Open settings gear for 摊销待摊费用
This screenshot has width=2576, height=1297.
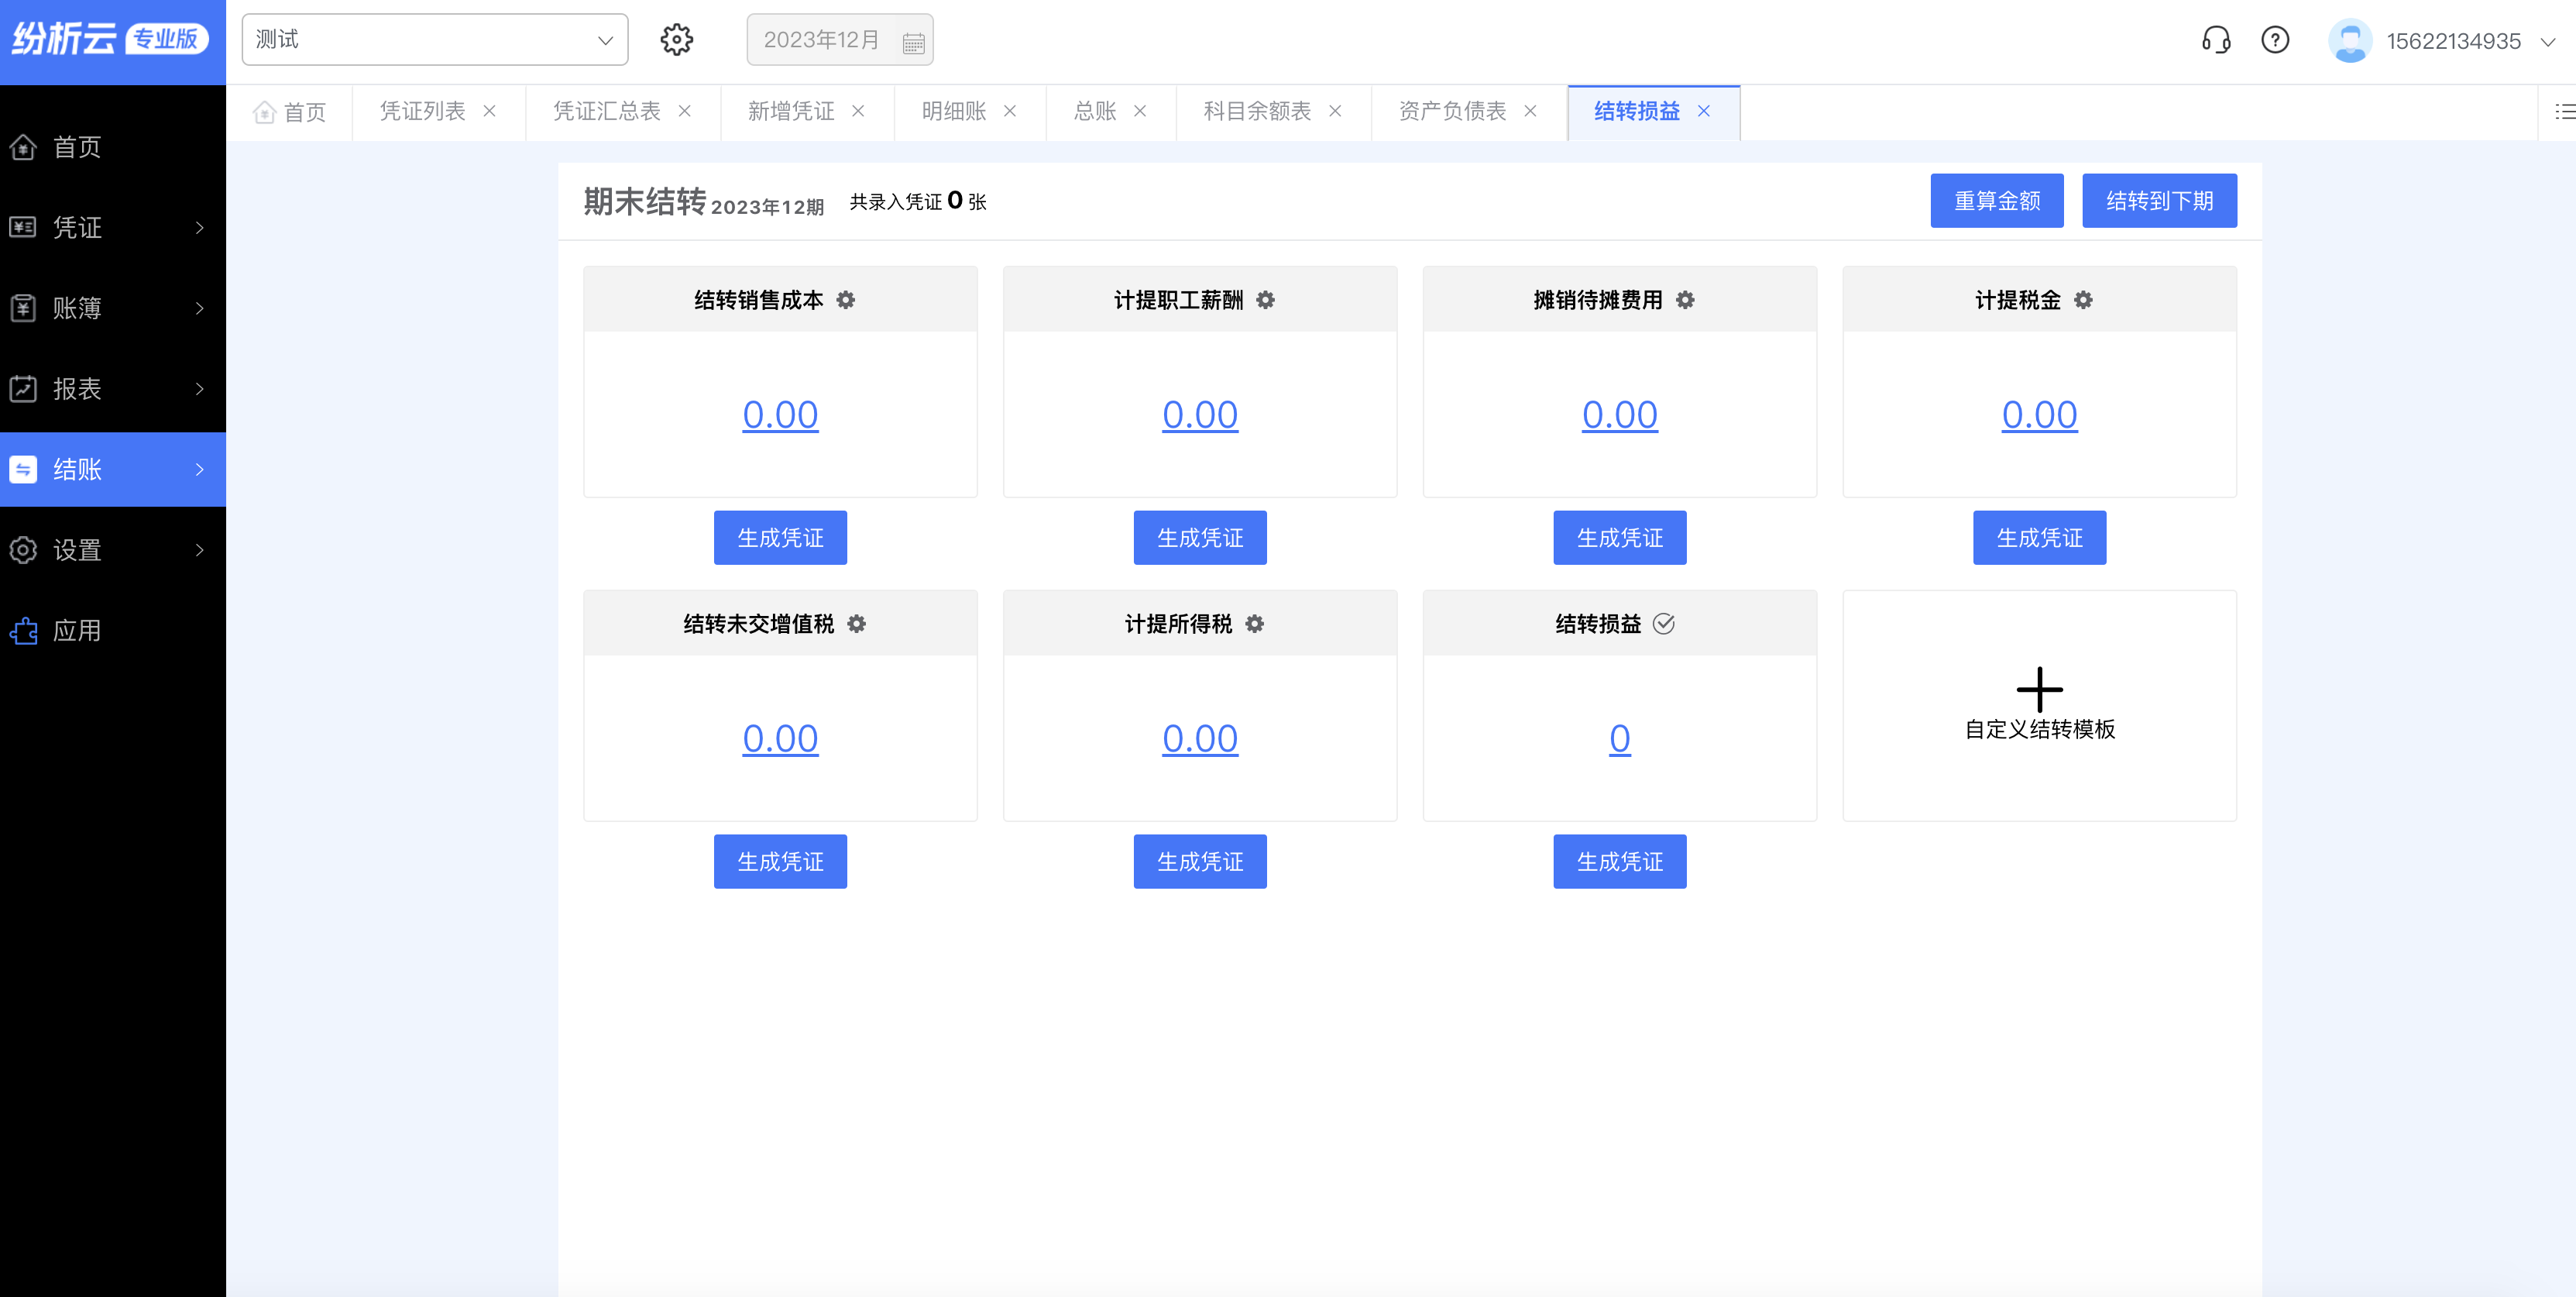click(x=1686, y=300)
